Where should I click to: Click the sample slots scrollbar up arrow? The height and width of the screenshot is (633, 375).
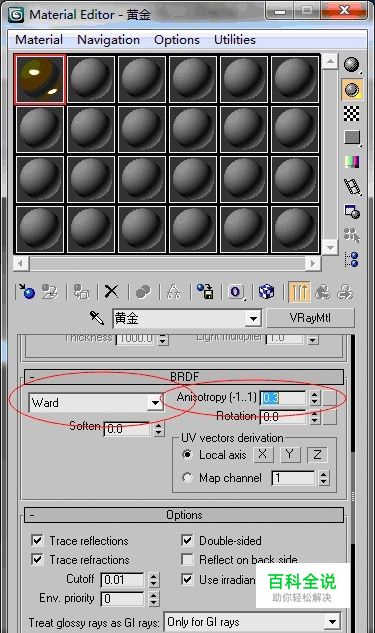(x=330, y=61)
